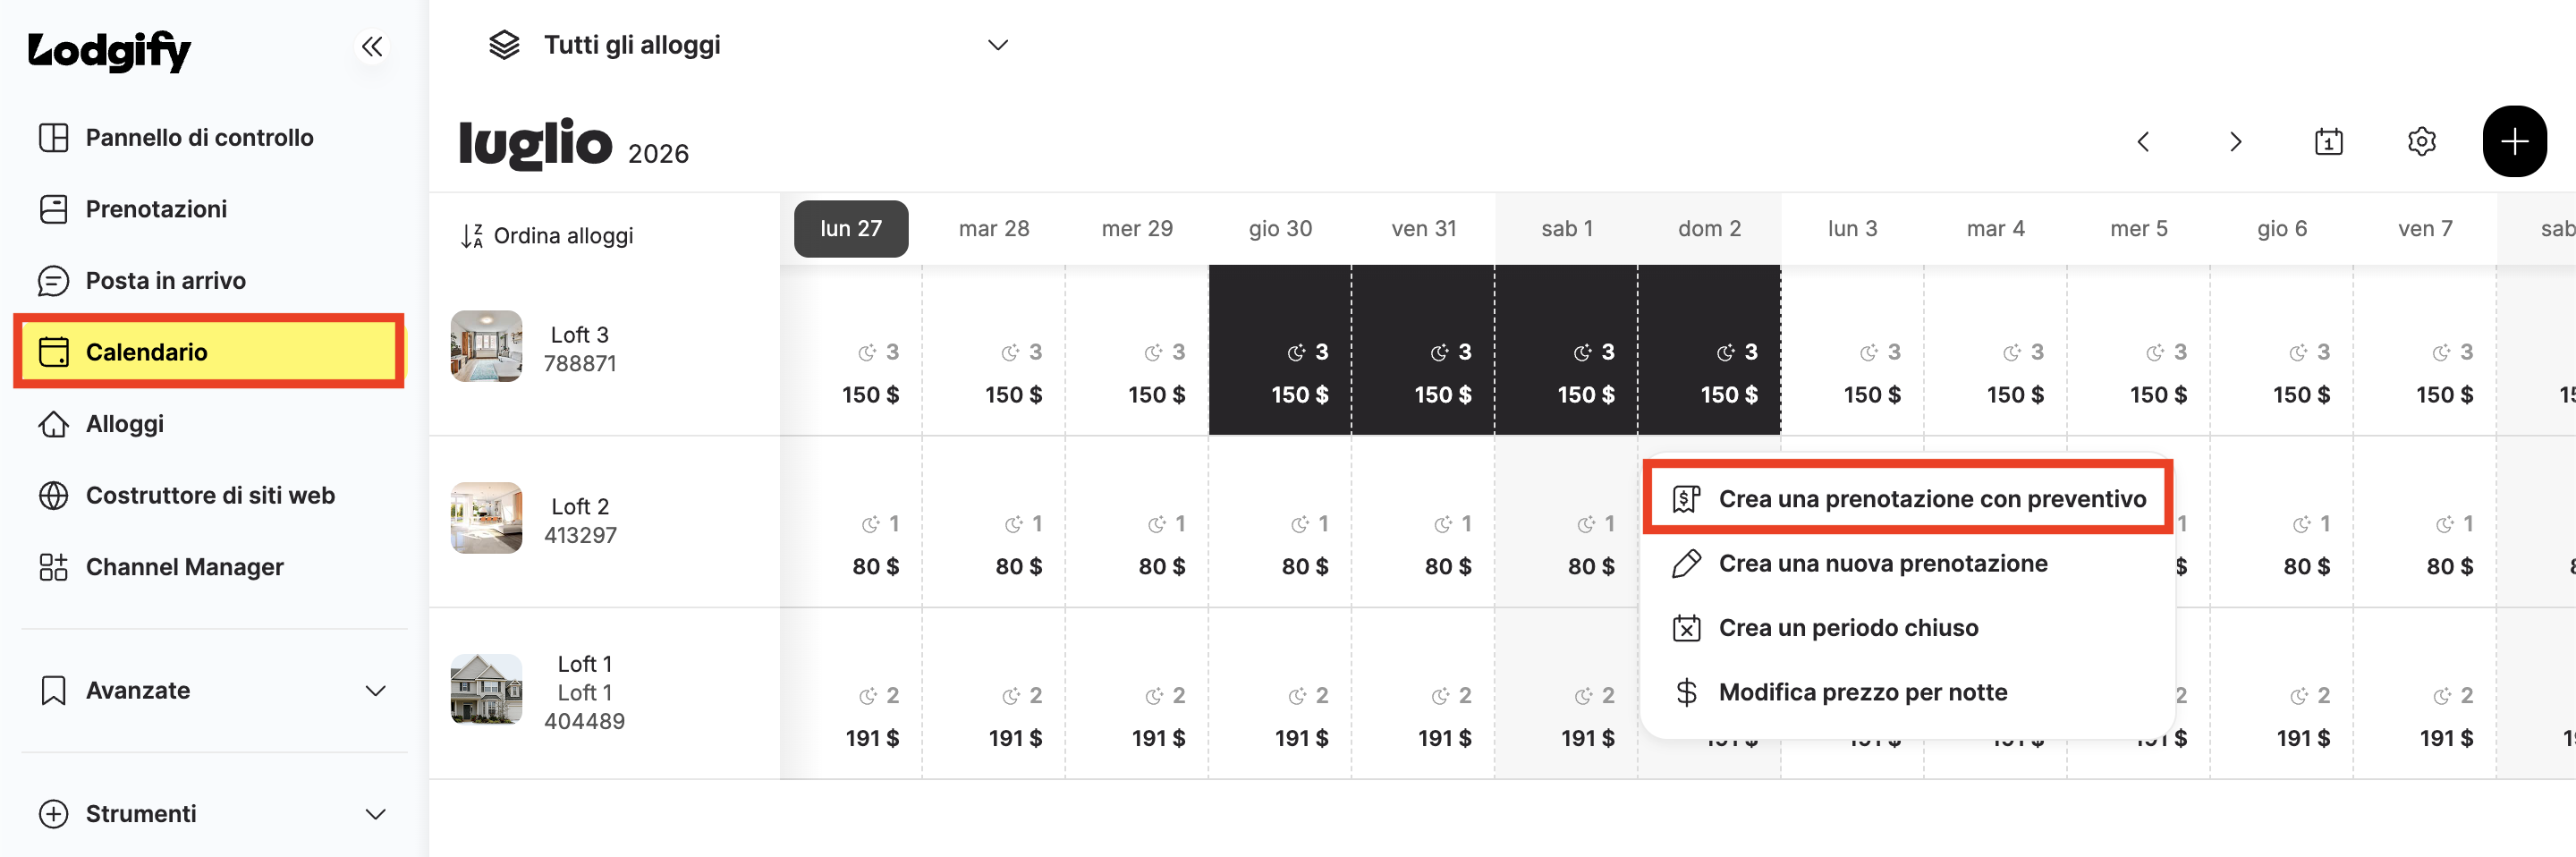Go to previous dates arrow
This screenshot has width=2576, height=857.
click(2143, 141)
